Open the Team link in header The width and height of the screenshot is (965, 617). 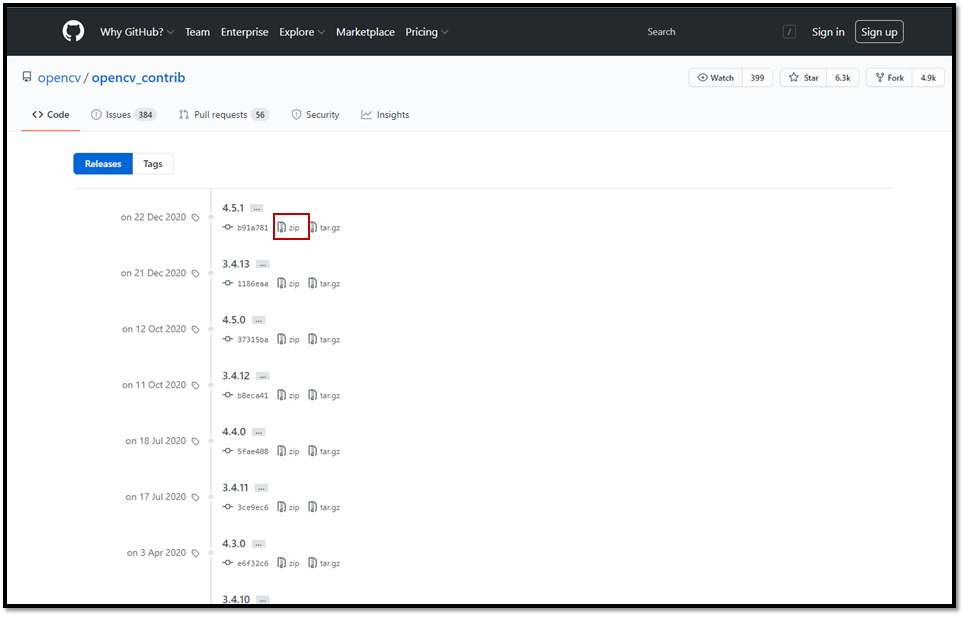tap(198, 32)
